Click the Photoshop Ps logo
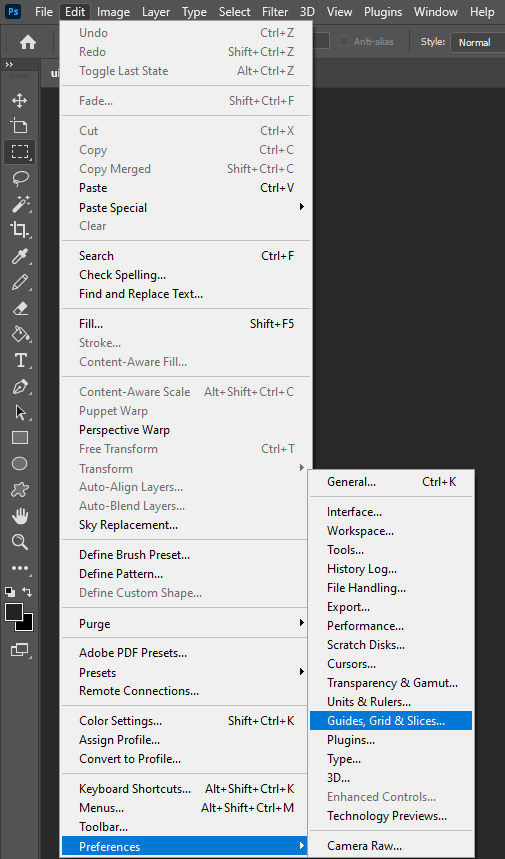The width and height of the screenshot is (505, 859). [x=13, y=11]
